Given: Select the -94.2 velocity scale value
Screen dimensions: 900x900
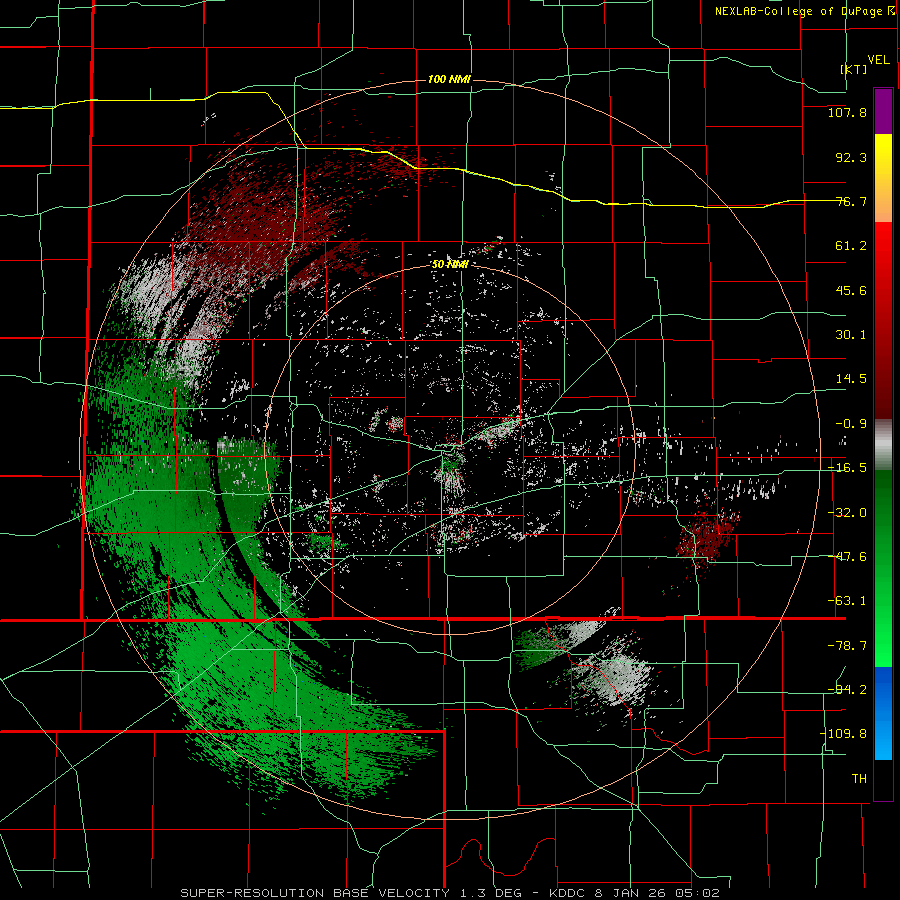Looking at the screenshot, I should click(x=847, y=689).
